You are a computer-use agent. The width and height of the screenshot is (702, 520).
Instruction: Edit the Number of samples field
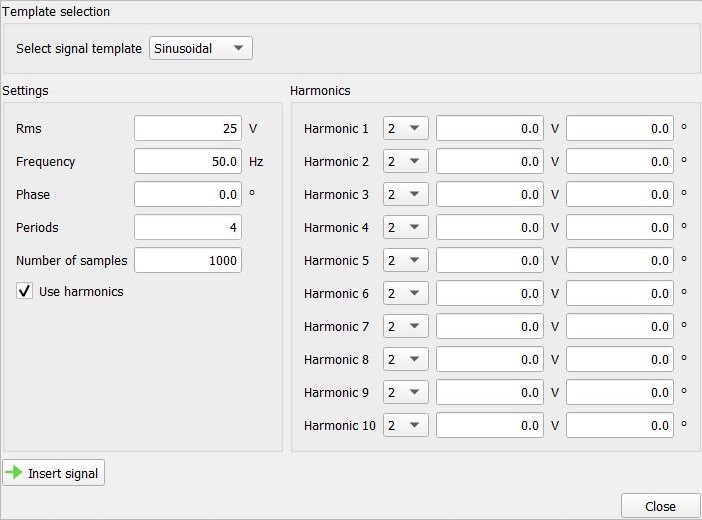(188, 260)
